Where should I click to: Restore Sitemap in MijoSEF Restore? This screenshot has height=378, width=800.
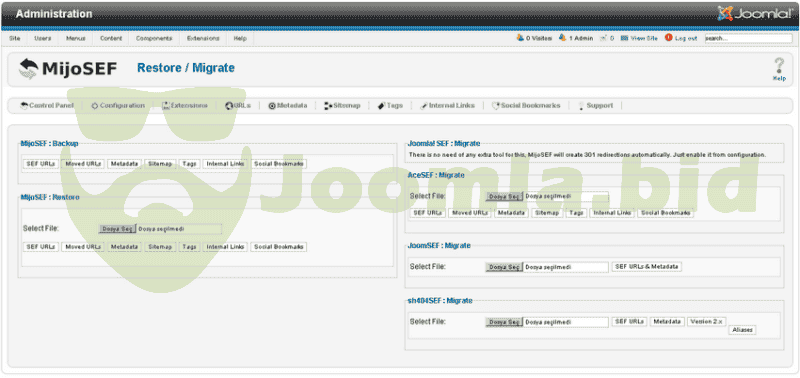click(160, 247)
